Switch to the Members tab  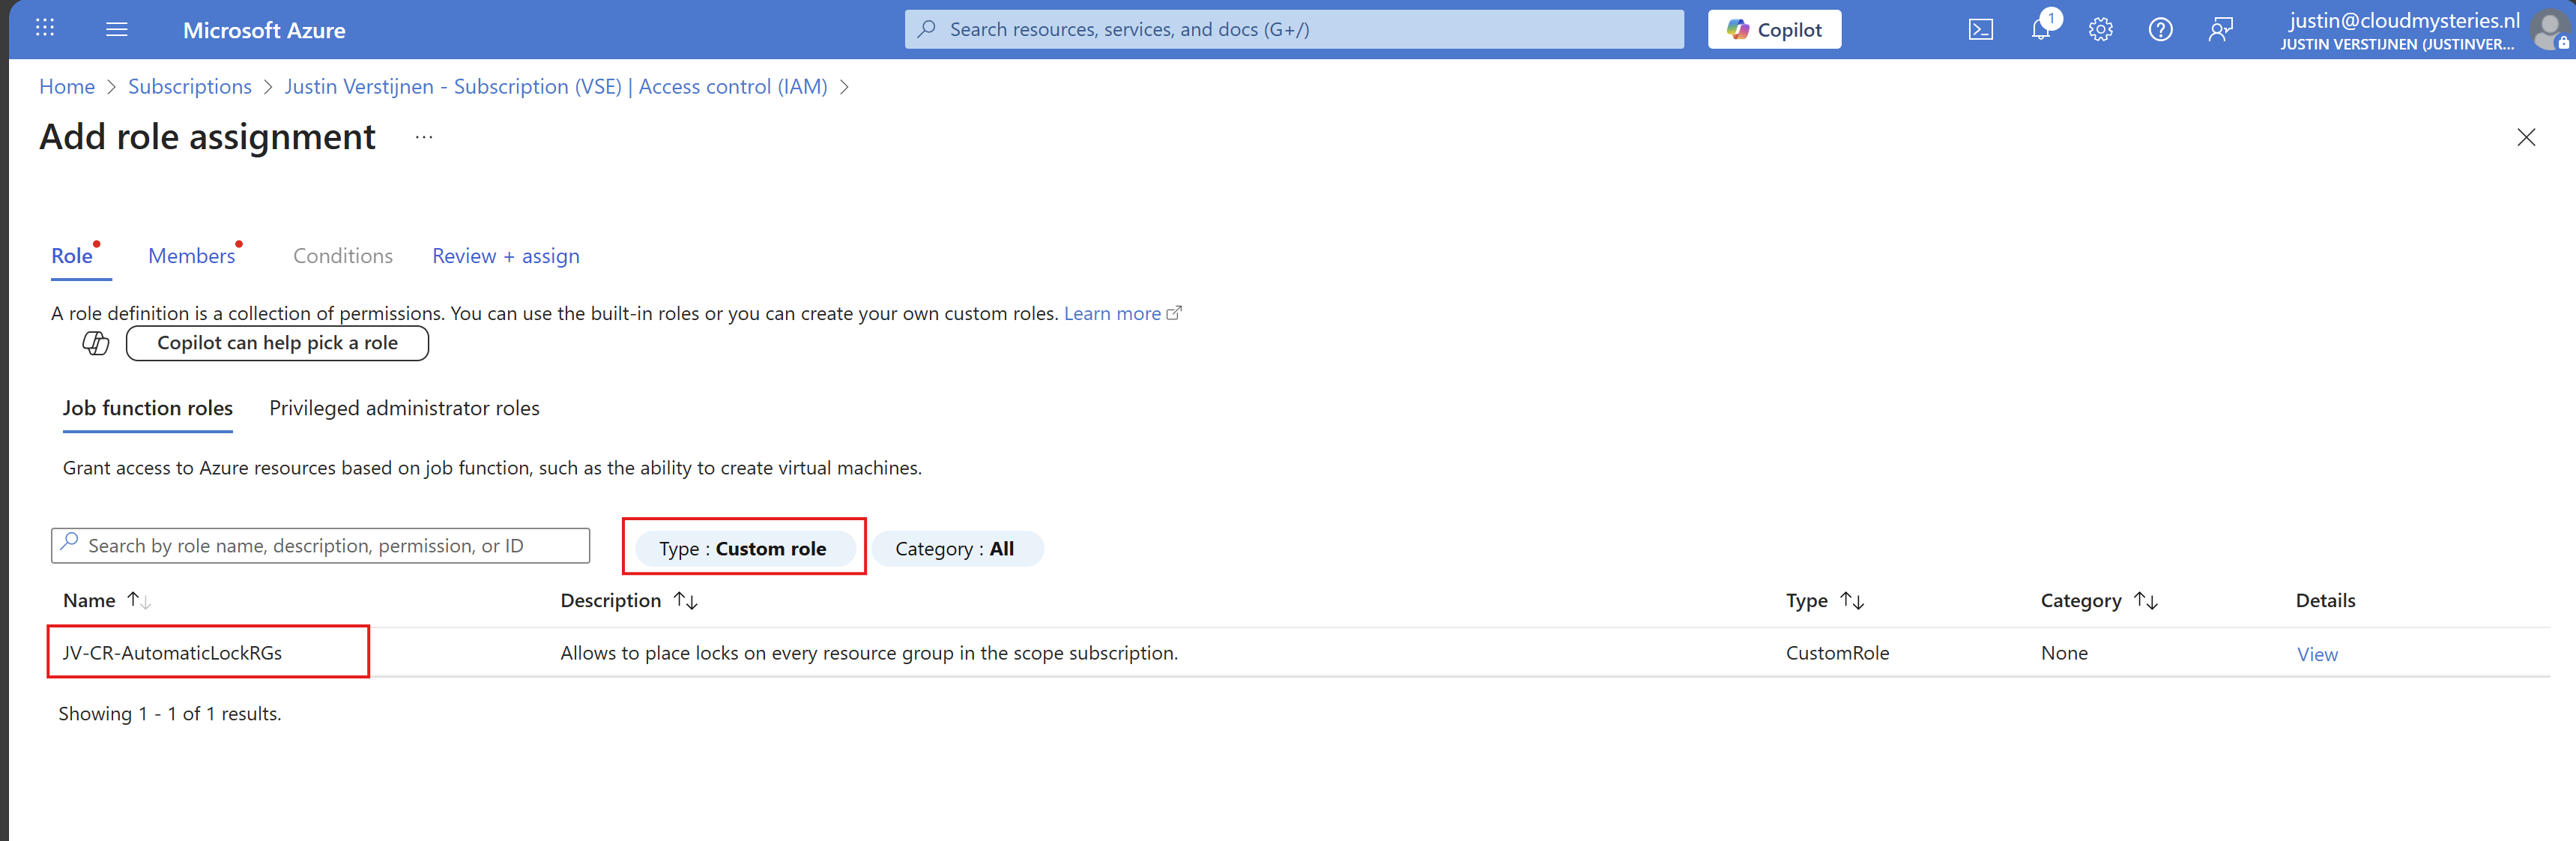click(191, 256)
